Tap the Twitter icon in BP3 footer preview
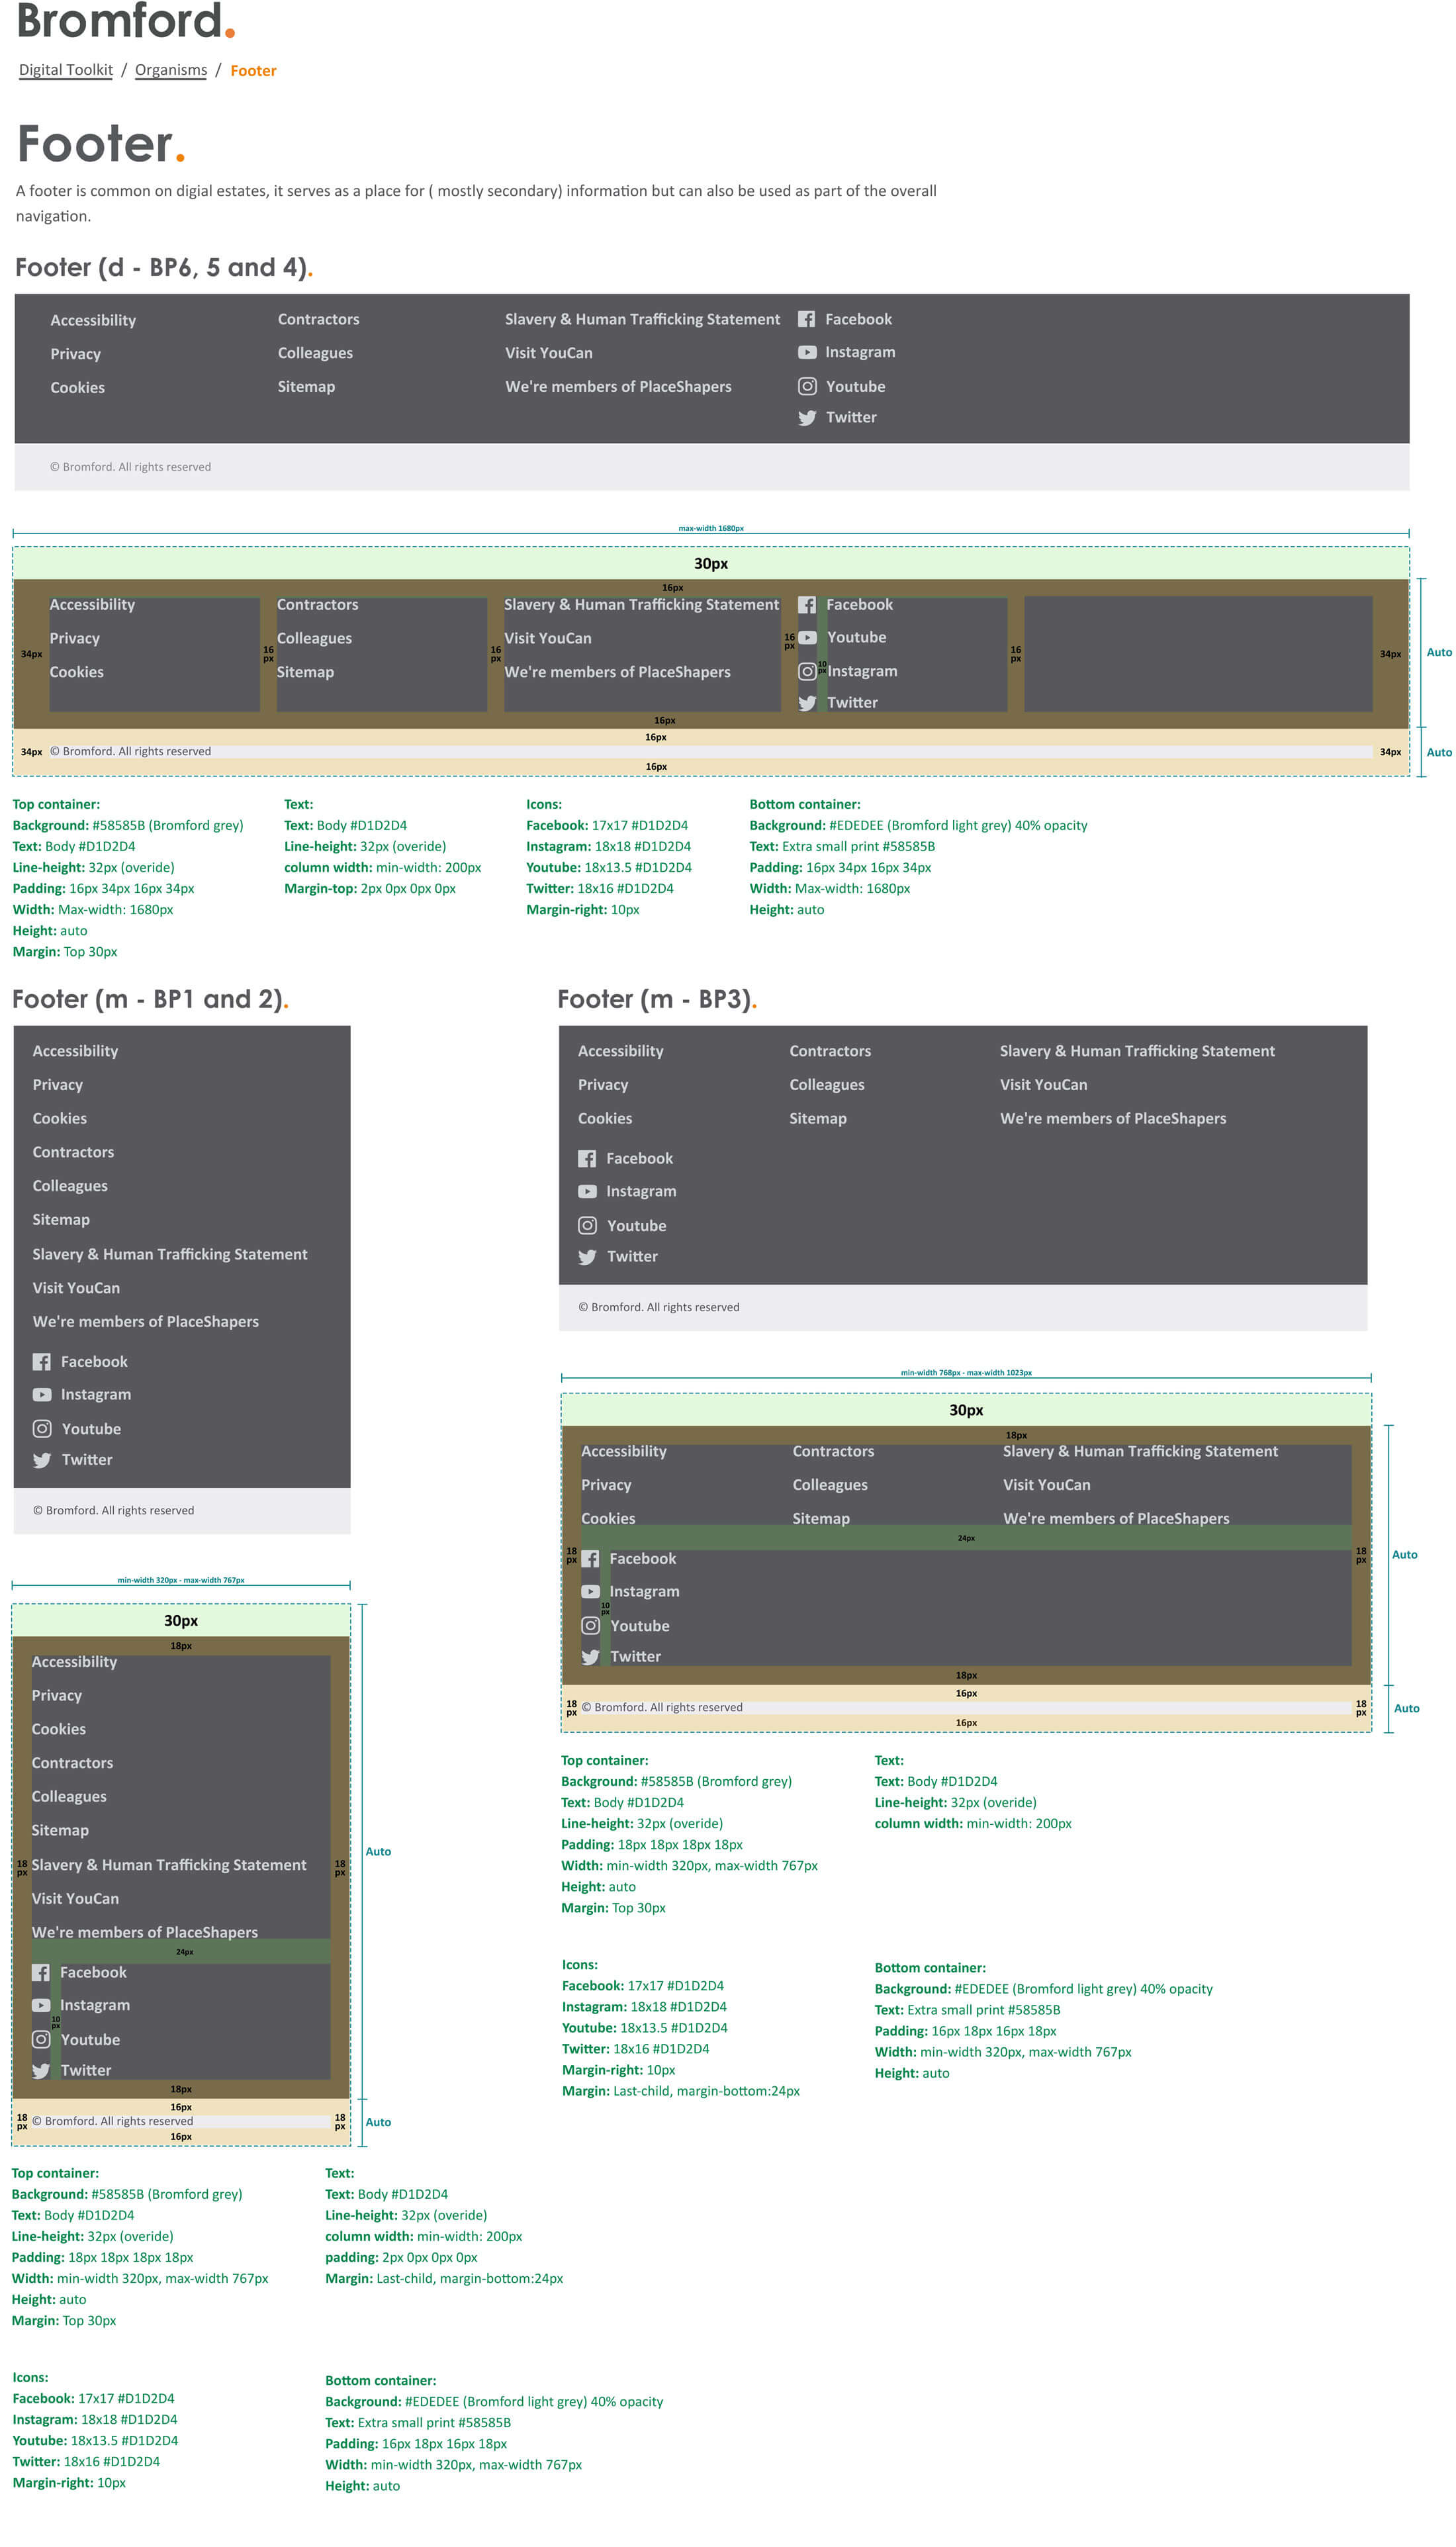This screenshot has width=1456, height=2547. 588,1257
